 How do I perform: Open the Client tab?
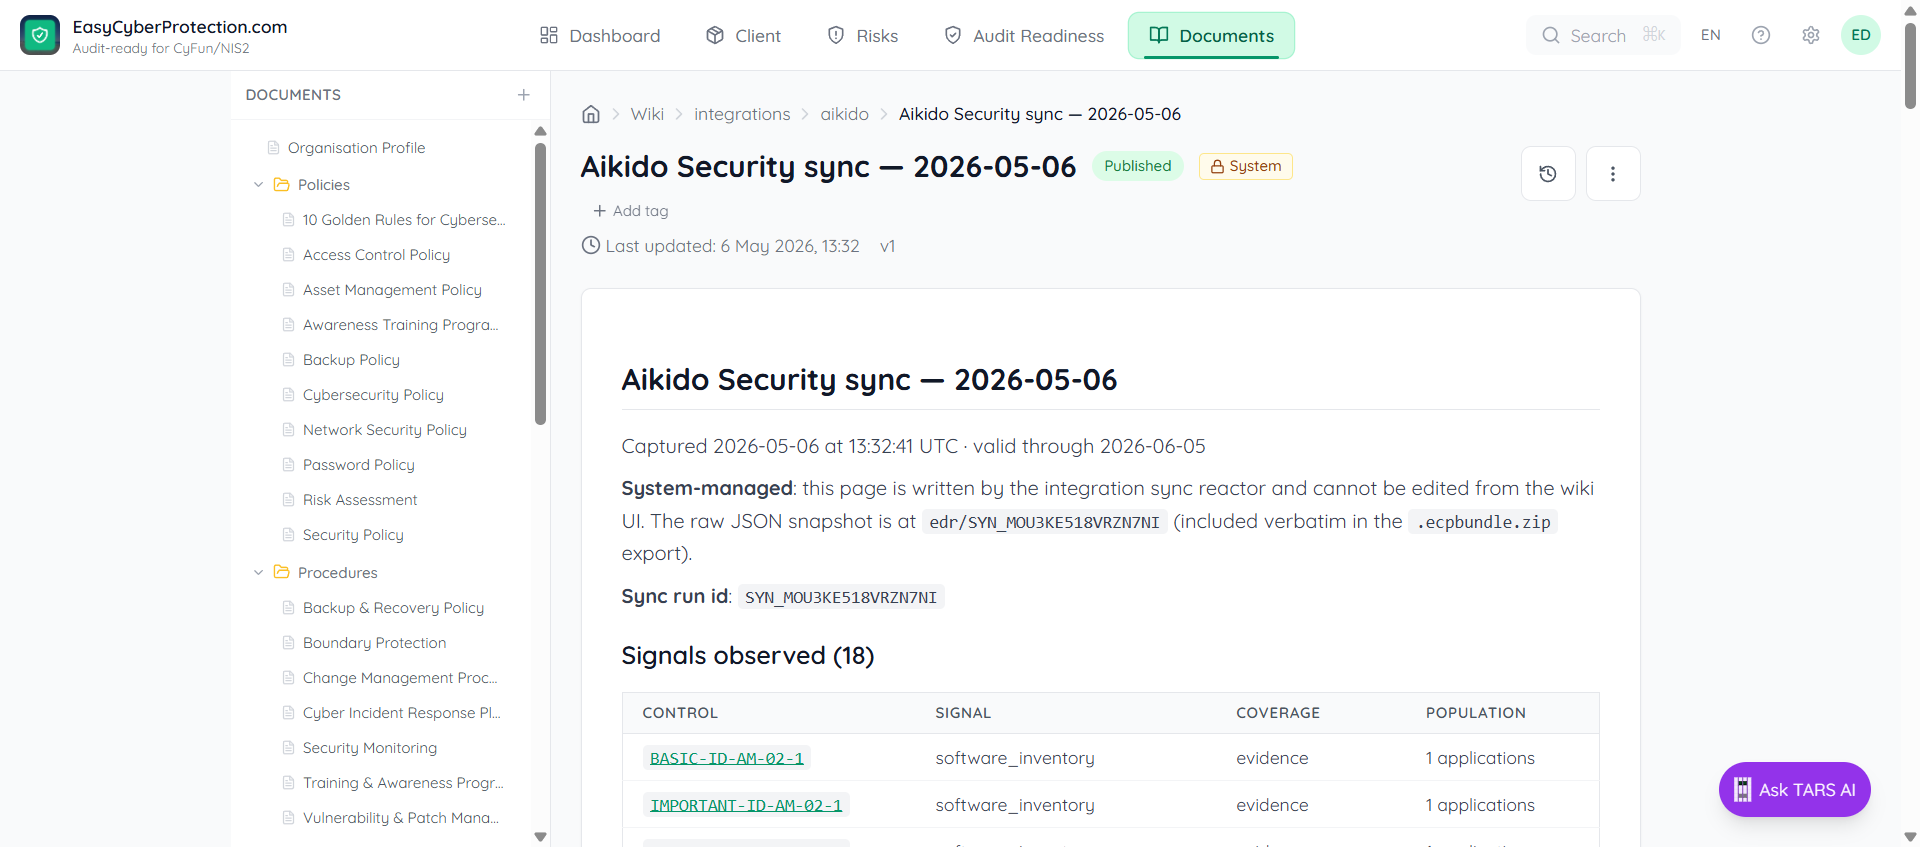pos(743,36)
